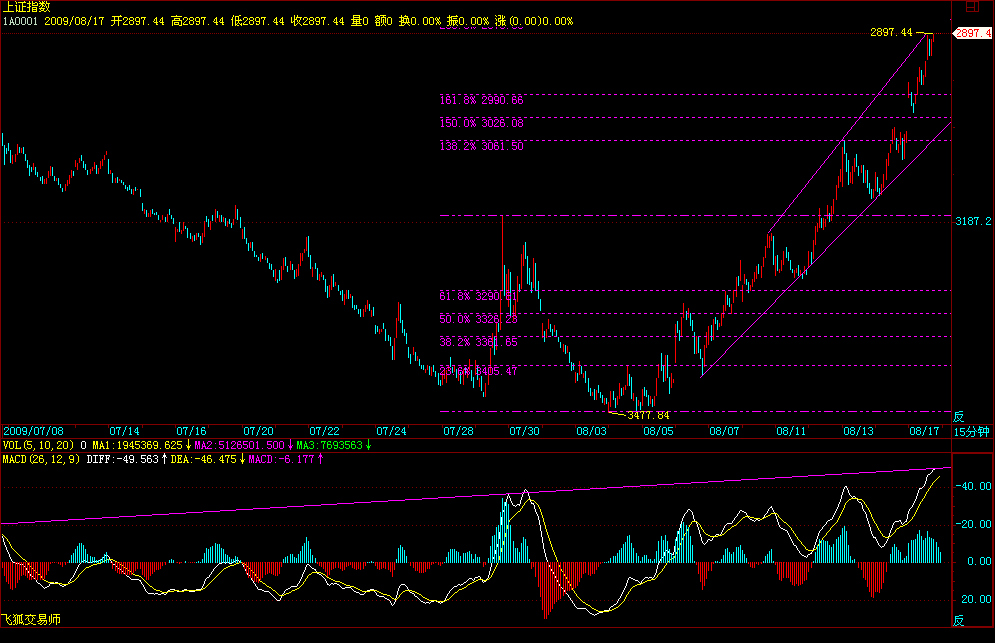Viewport: 995px width, 643px height.
Task: Click the 0.00 MACD axis value
Action: [x=979, y=561]
